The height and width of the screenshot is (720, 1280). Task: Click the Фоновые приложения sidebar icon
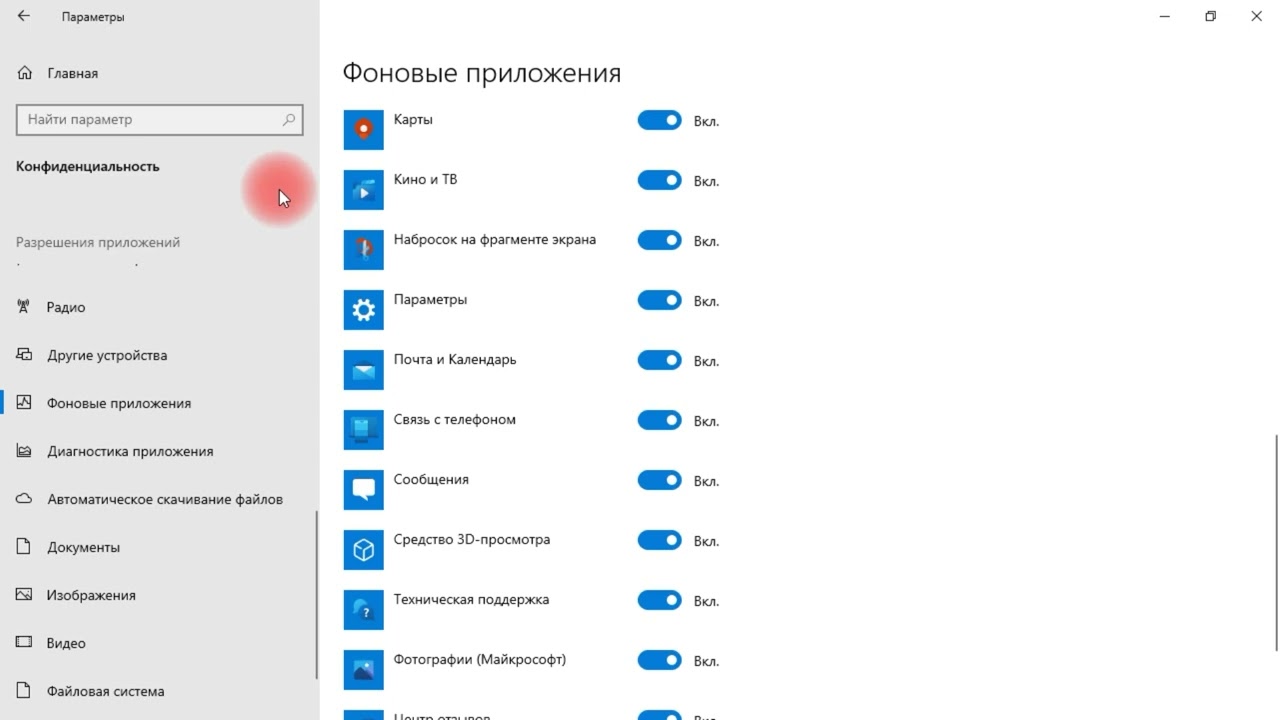[x=25, y=403]
